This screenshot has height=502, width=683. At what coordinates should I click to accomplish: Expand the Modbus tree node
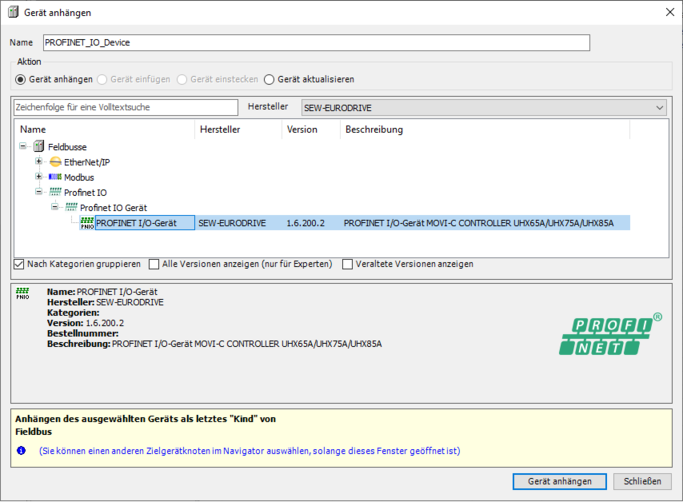pyautogui.click(x=39, y=177)
